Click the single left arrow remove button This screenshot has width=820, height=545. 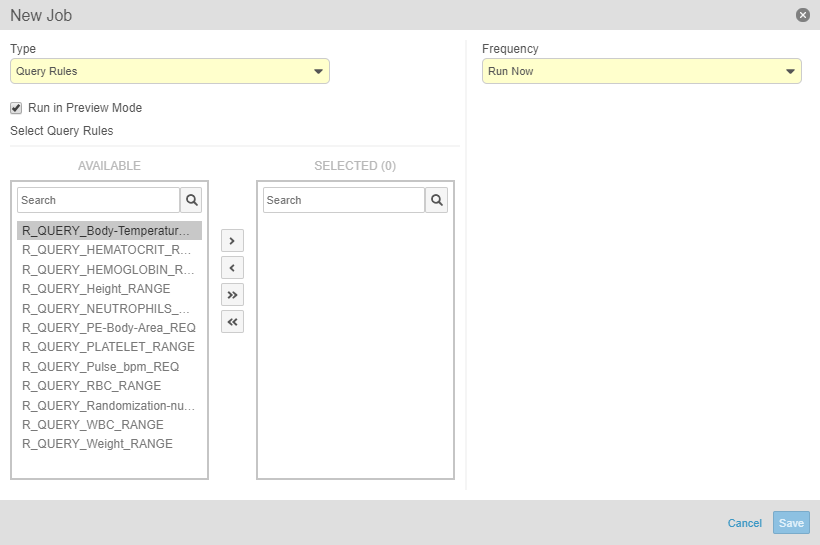232,268
